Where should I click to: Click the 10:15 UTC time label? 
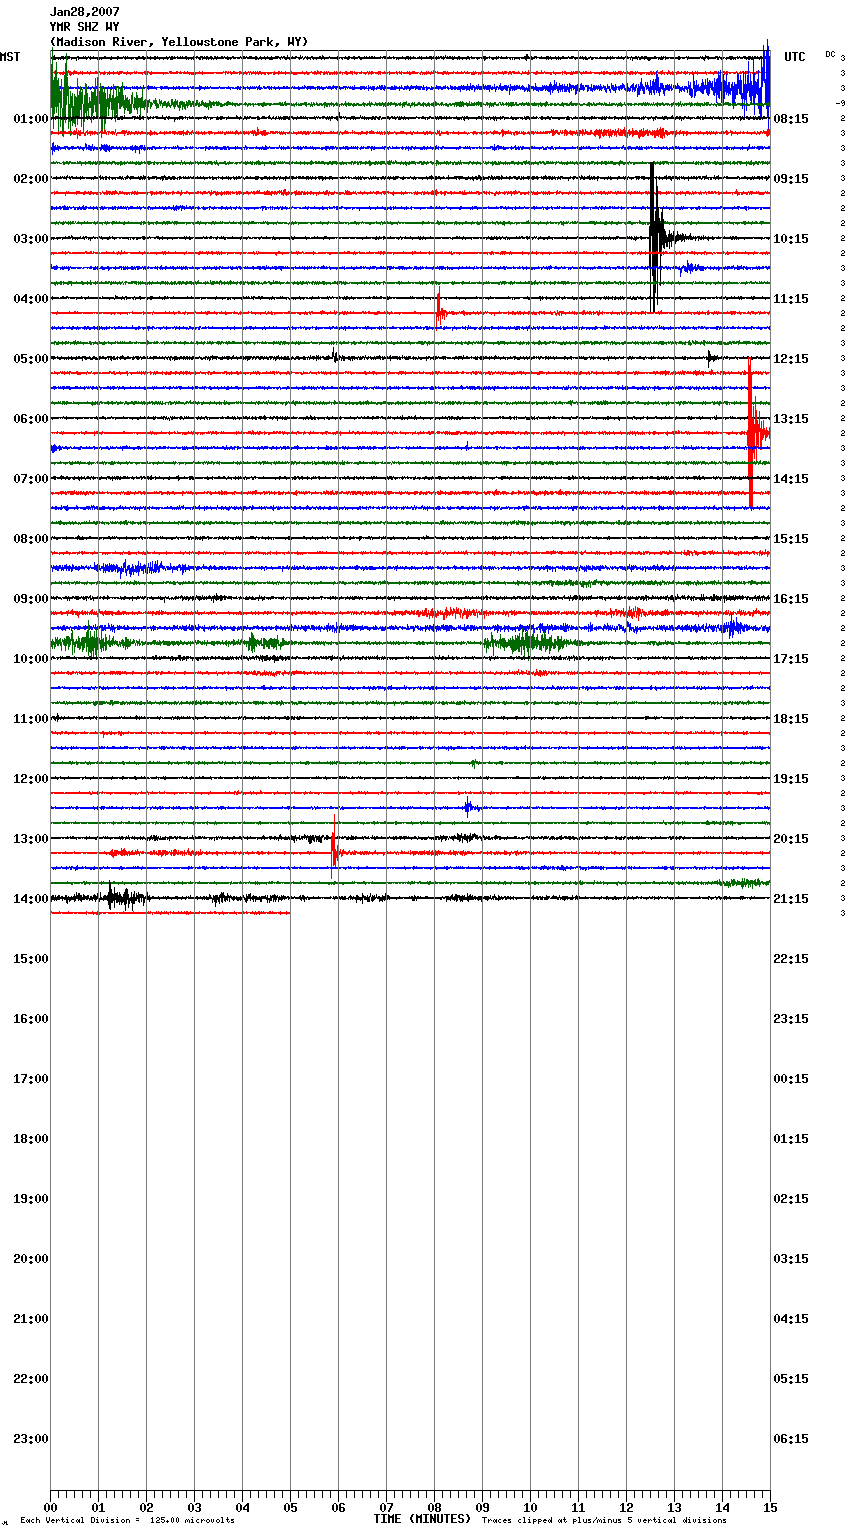(791, 239)
